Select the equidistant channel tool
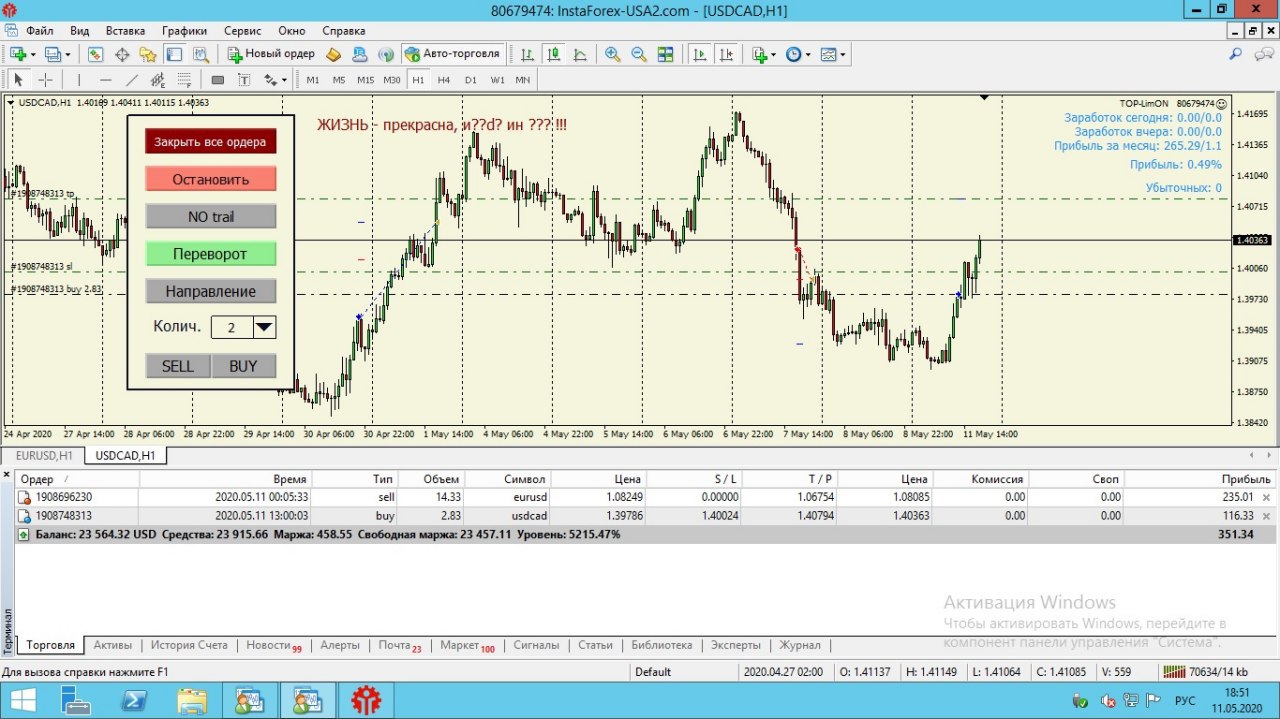The width and height of the screenshot is (1280, 719). click(x=158, y=80)
